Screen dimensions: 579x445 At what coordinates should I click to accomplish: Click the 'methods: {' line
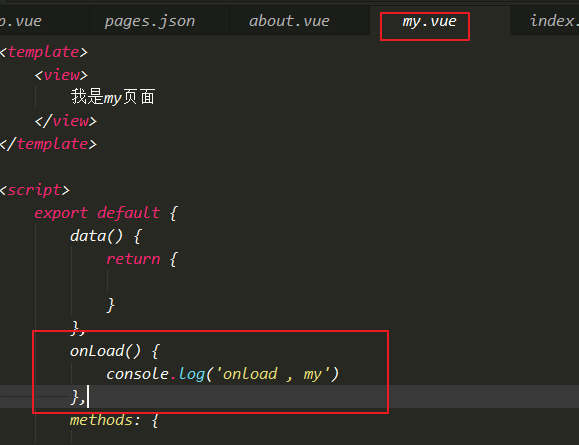coord(114,420)
